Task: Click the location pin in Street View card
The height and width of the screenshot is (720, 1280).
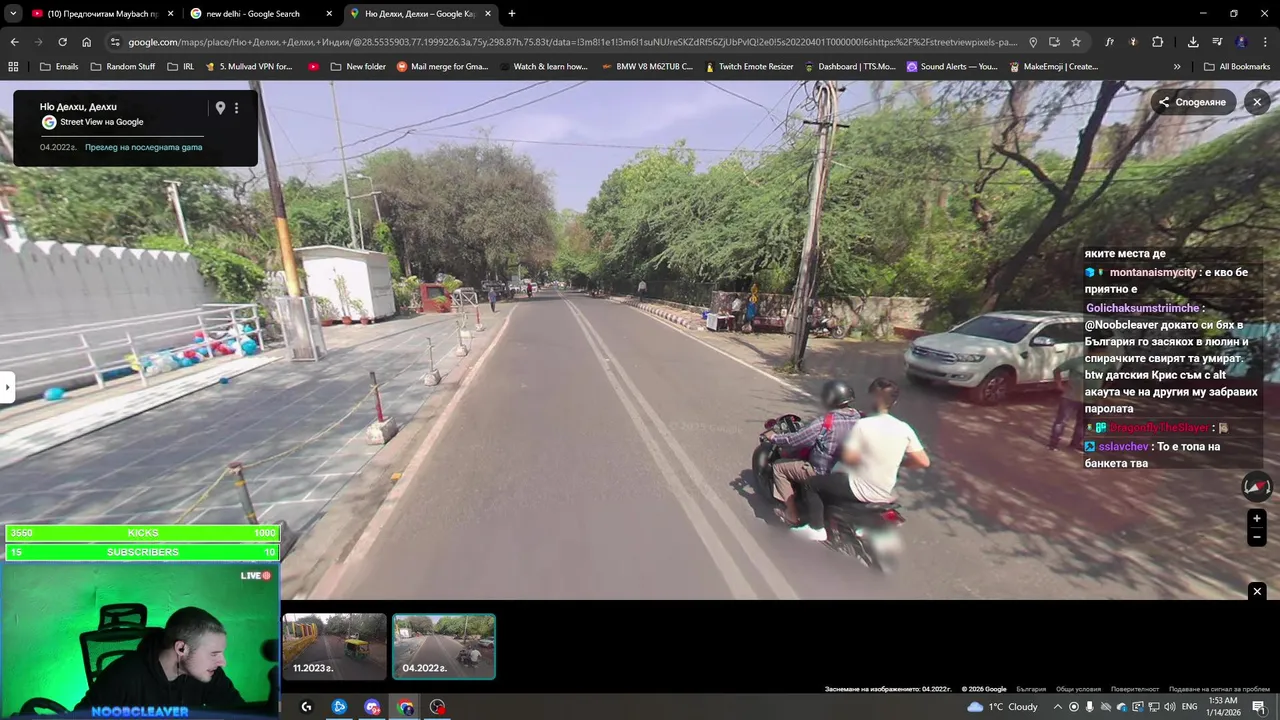Action: [220, 108]
